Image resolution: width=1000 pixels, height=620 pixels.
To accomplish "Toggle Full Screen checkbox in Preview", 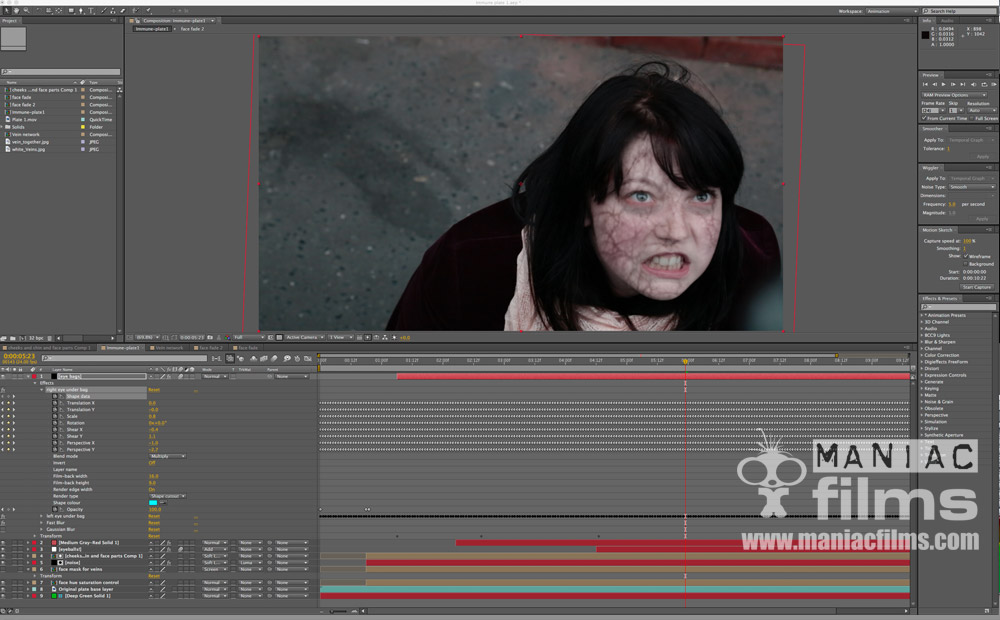I will (x=971, y=118).
